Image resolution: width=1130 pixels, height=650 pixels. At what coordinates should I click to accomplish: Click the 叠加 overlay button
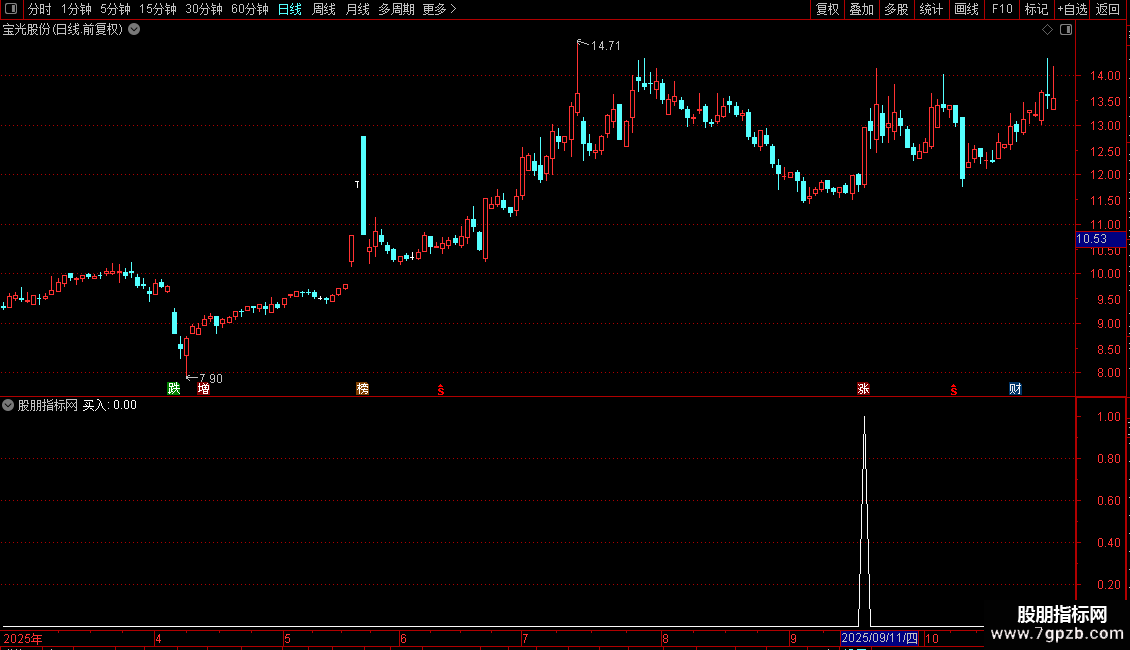(861, 9)
